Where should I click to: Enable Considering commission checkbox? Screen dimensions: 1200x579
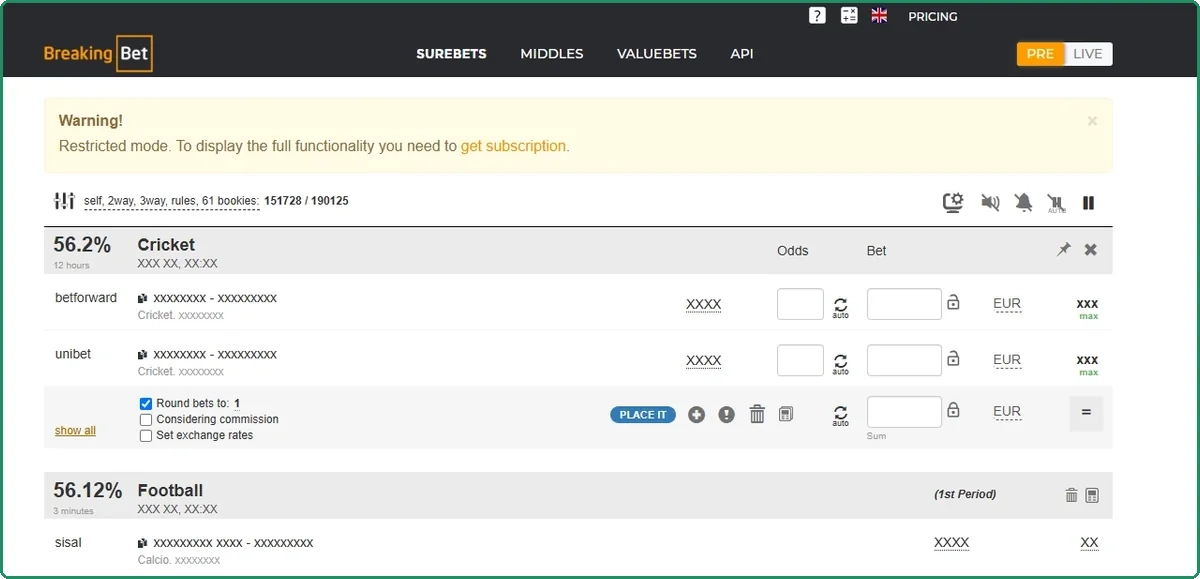tap(146, 420)
